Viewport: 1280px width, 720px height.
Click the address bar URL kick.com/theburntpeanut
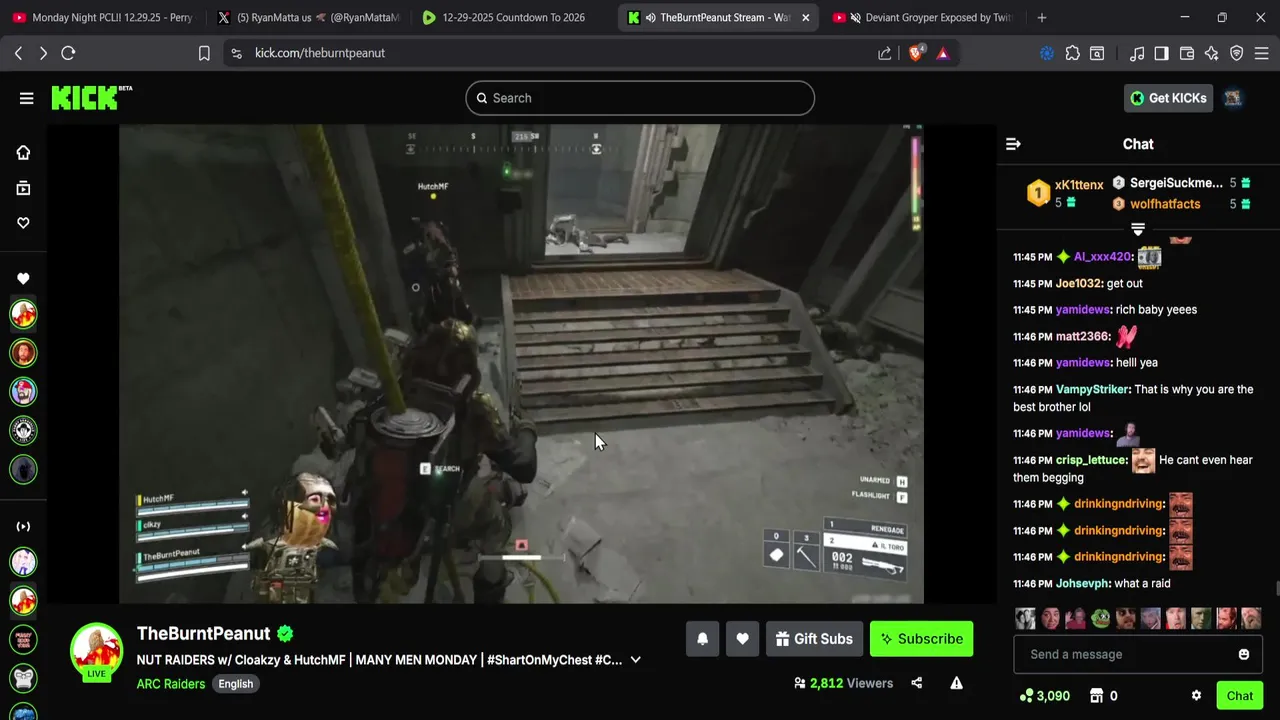tap(320, 53)
